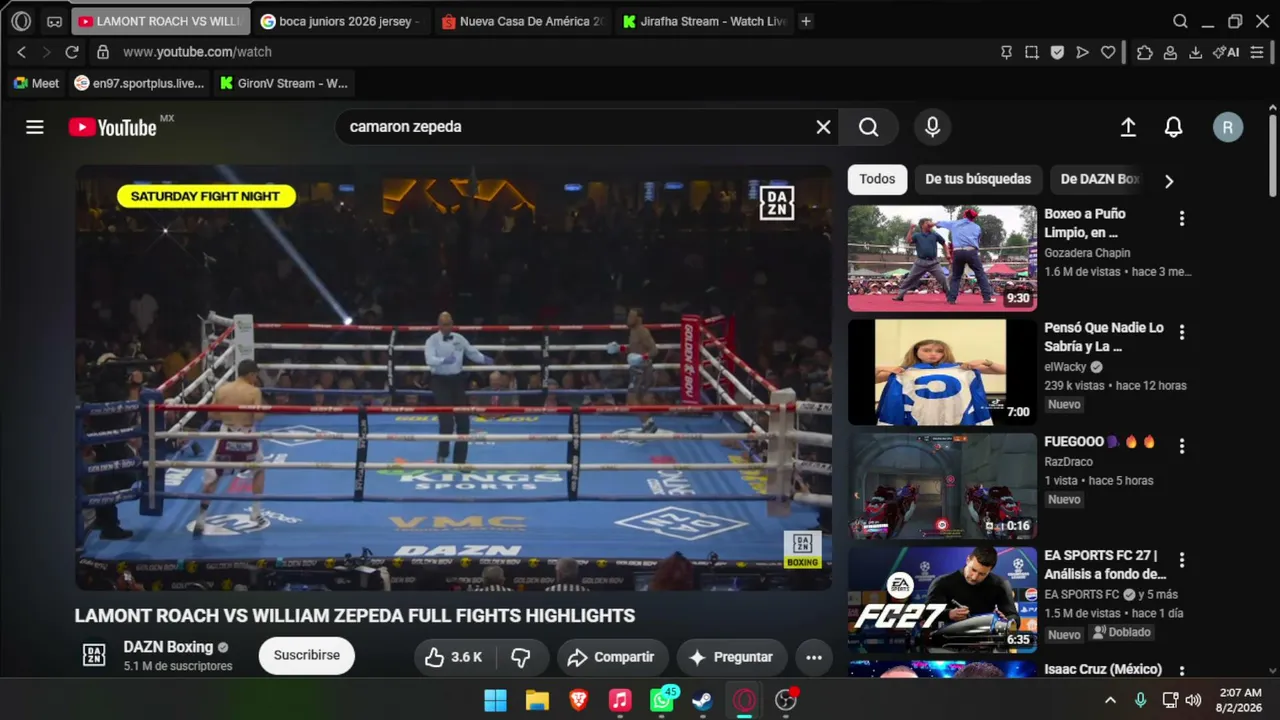Open Steam from the taskbar
The width and height of the screenshot is (1280, 720).
click(703, 700)
